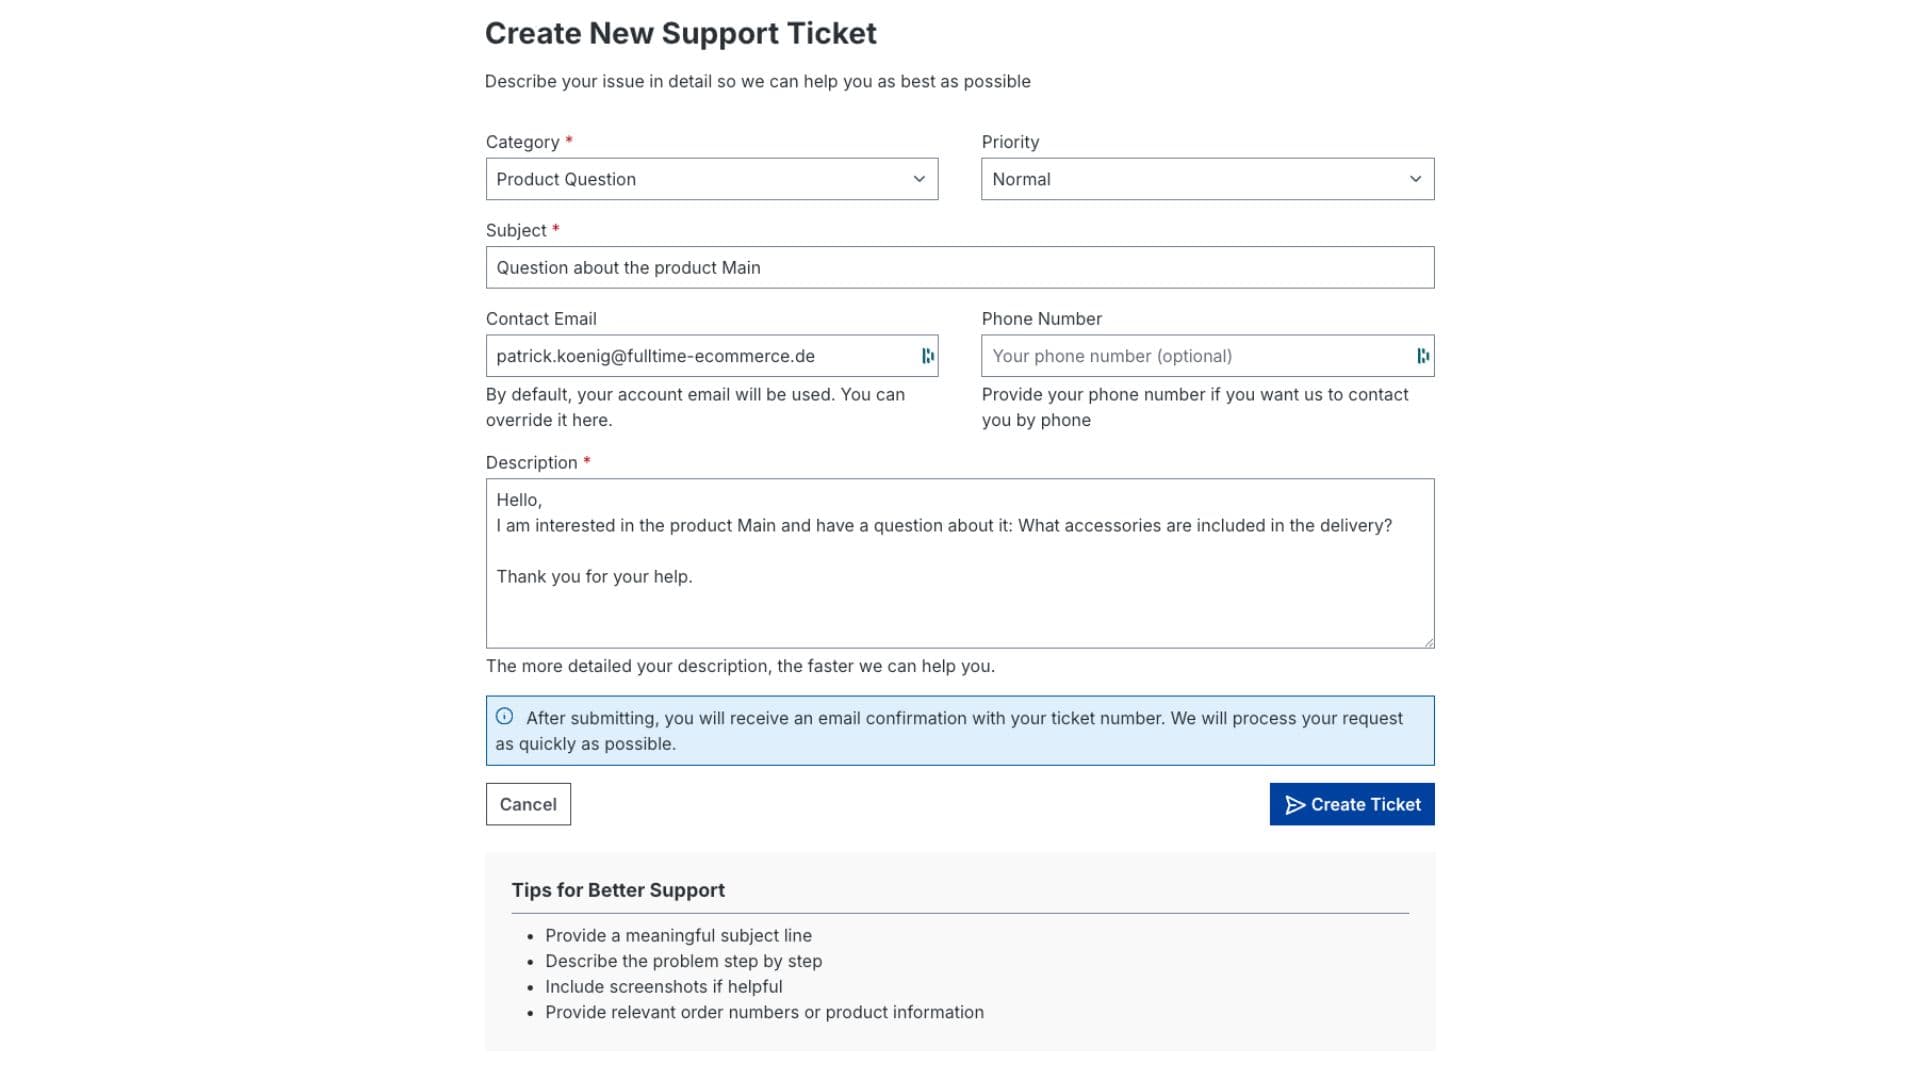Viewport: 1920px width, 1080px height.
Task: Open the Priority dropdown showing Normal
Action: pos(1207,179)
